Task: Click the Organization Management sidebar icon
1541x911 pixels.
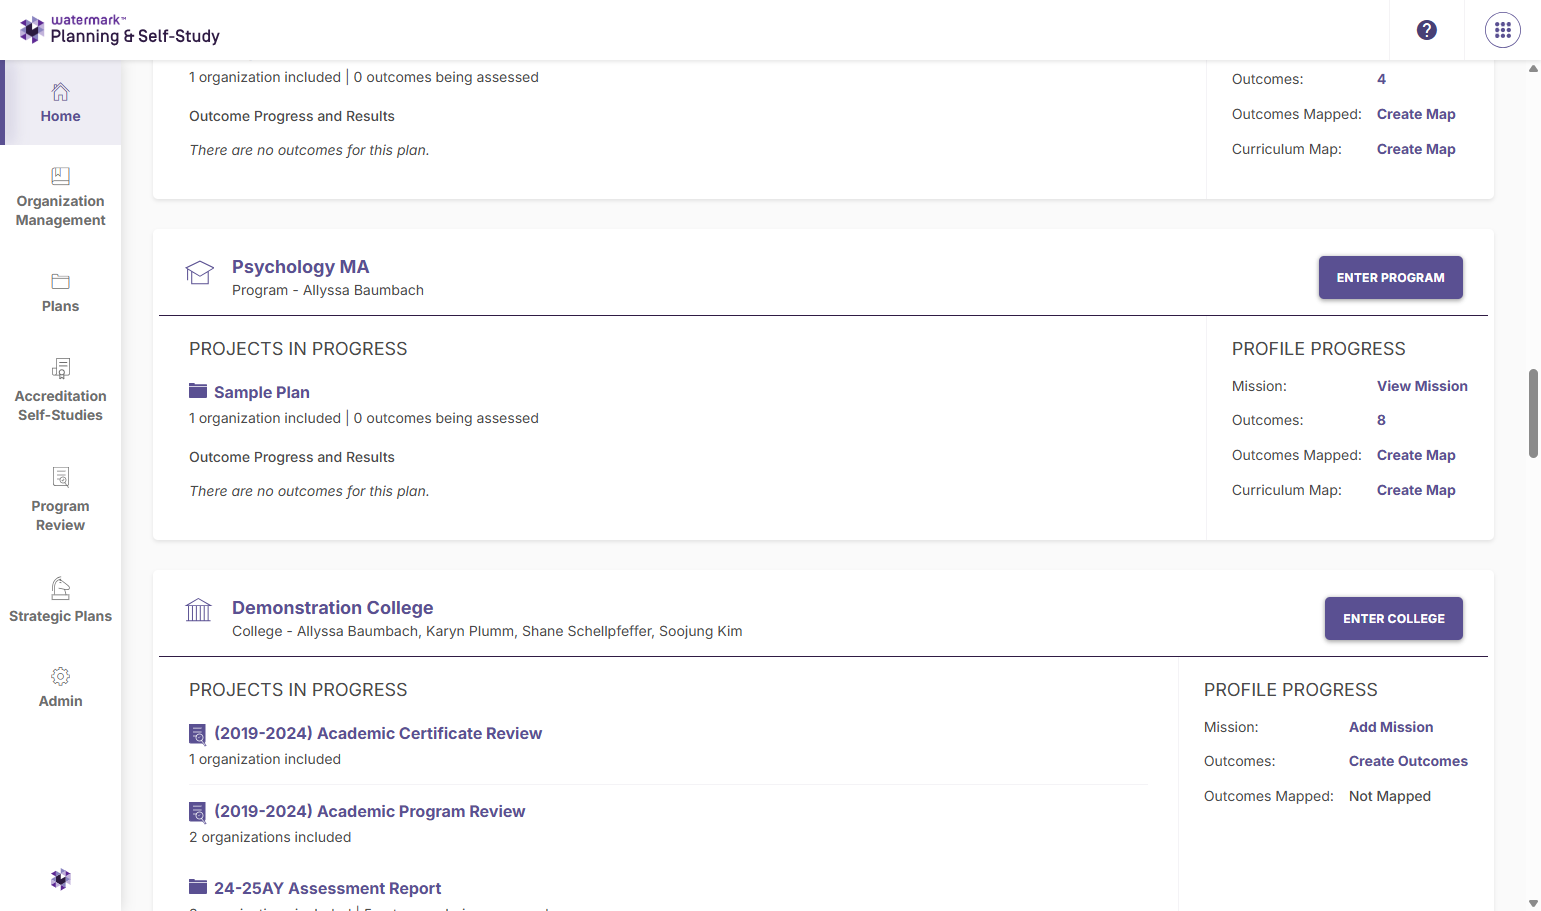Action: click(x=61, y=176)
